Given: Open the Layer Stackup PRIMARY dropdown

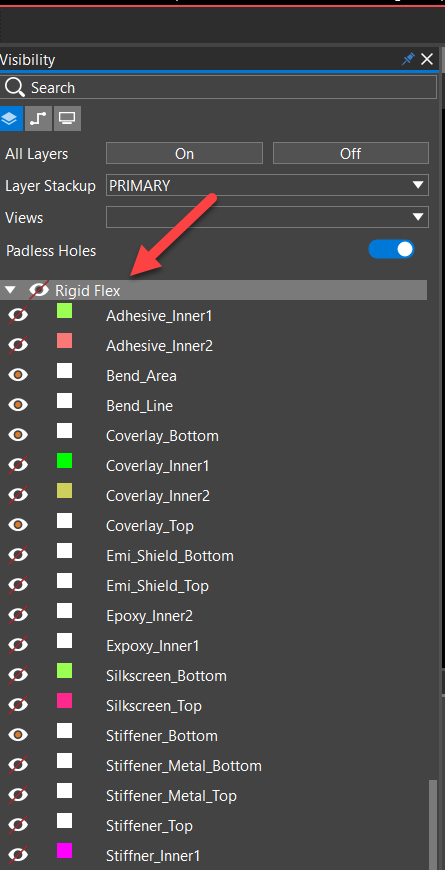Looking at the screenshot, I should (267, 185).
